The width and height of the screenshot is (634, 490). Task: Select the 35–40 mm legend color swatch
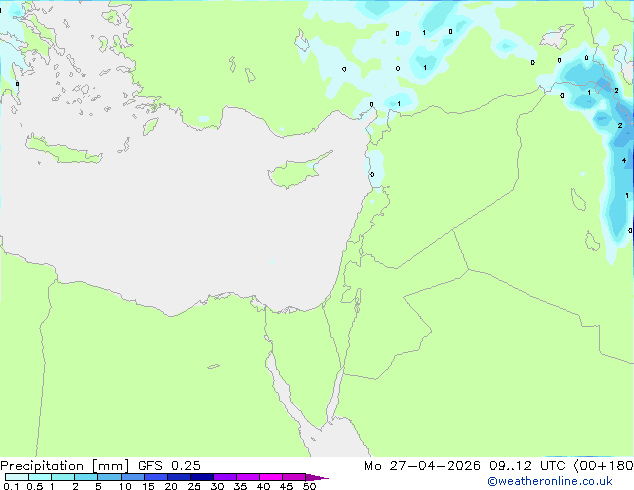tap(247, 477)
